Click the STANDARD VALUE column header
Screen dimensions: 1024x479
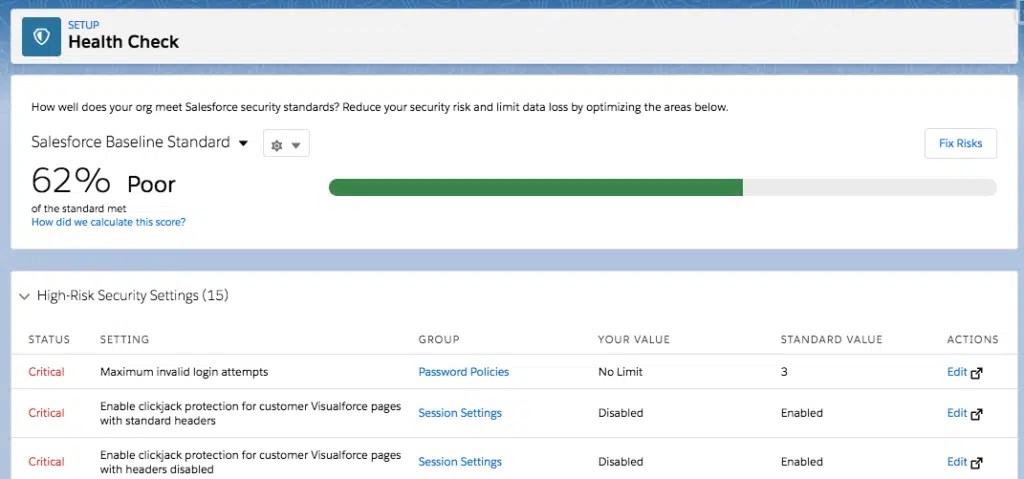pyautogui.click(x=831, y=339)
